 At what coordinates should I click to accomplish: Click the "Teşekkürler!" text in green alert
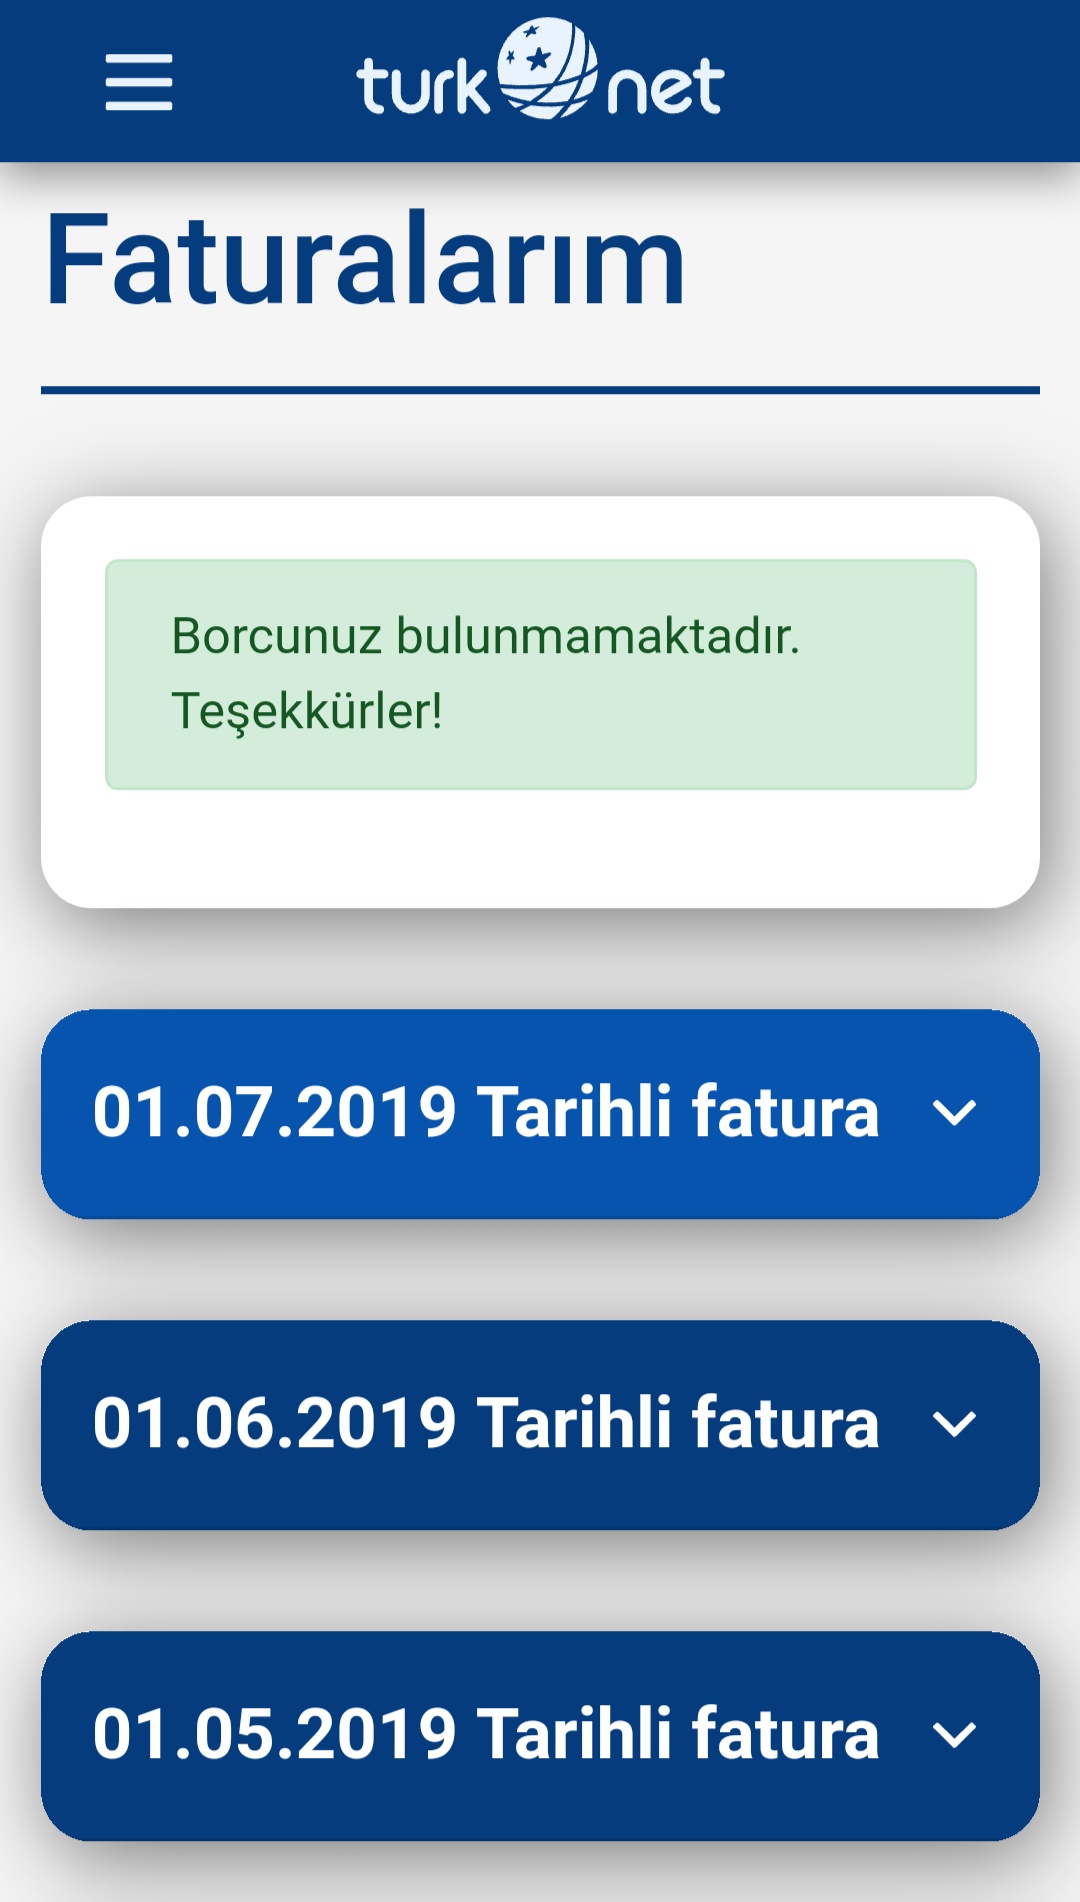point(307,712)
